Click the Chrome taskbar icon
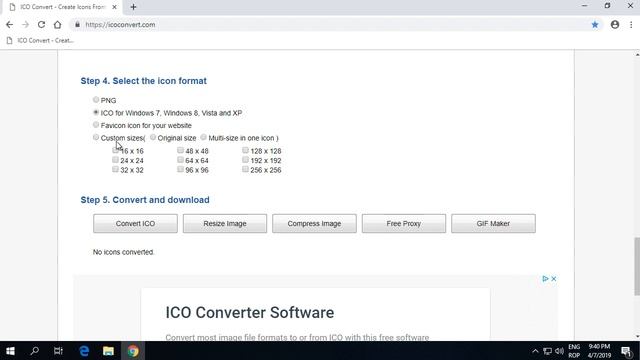This screenshot has height=360, width=640. (133, 351)
